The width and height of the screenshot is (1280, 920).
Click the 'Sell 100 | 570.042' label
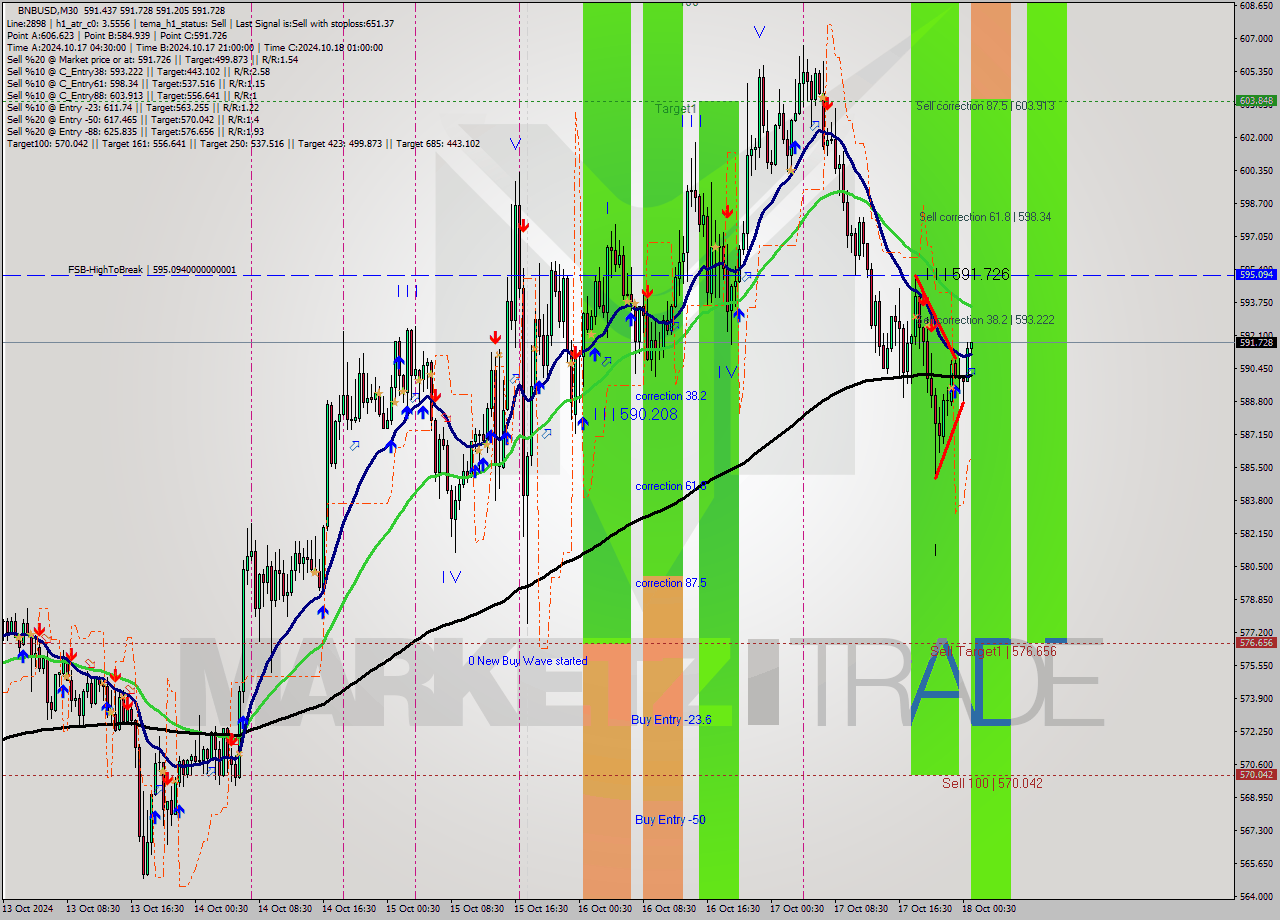pyautogui.click(x=992, y=783)
